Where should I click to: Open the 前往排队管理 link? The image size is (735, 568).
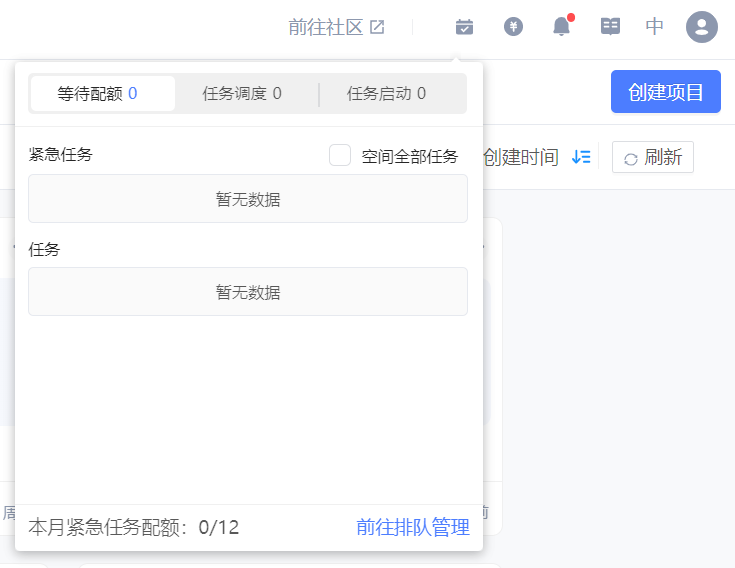tap(413, 527)
